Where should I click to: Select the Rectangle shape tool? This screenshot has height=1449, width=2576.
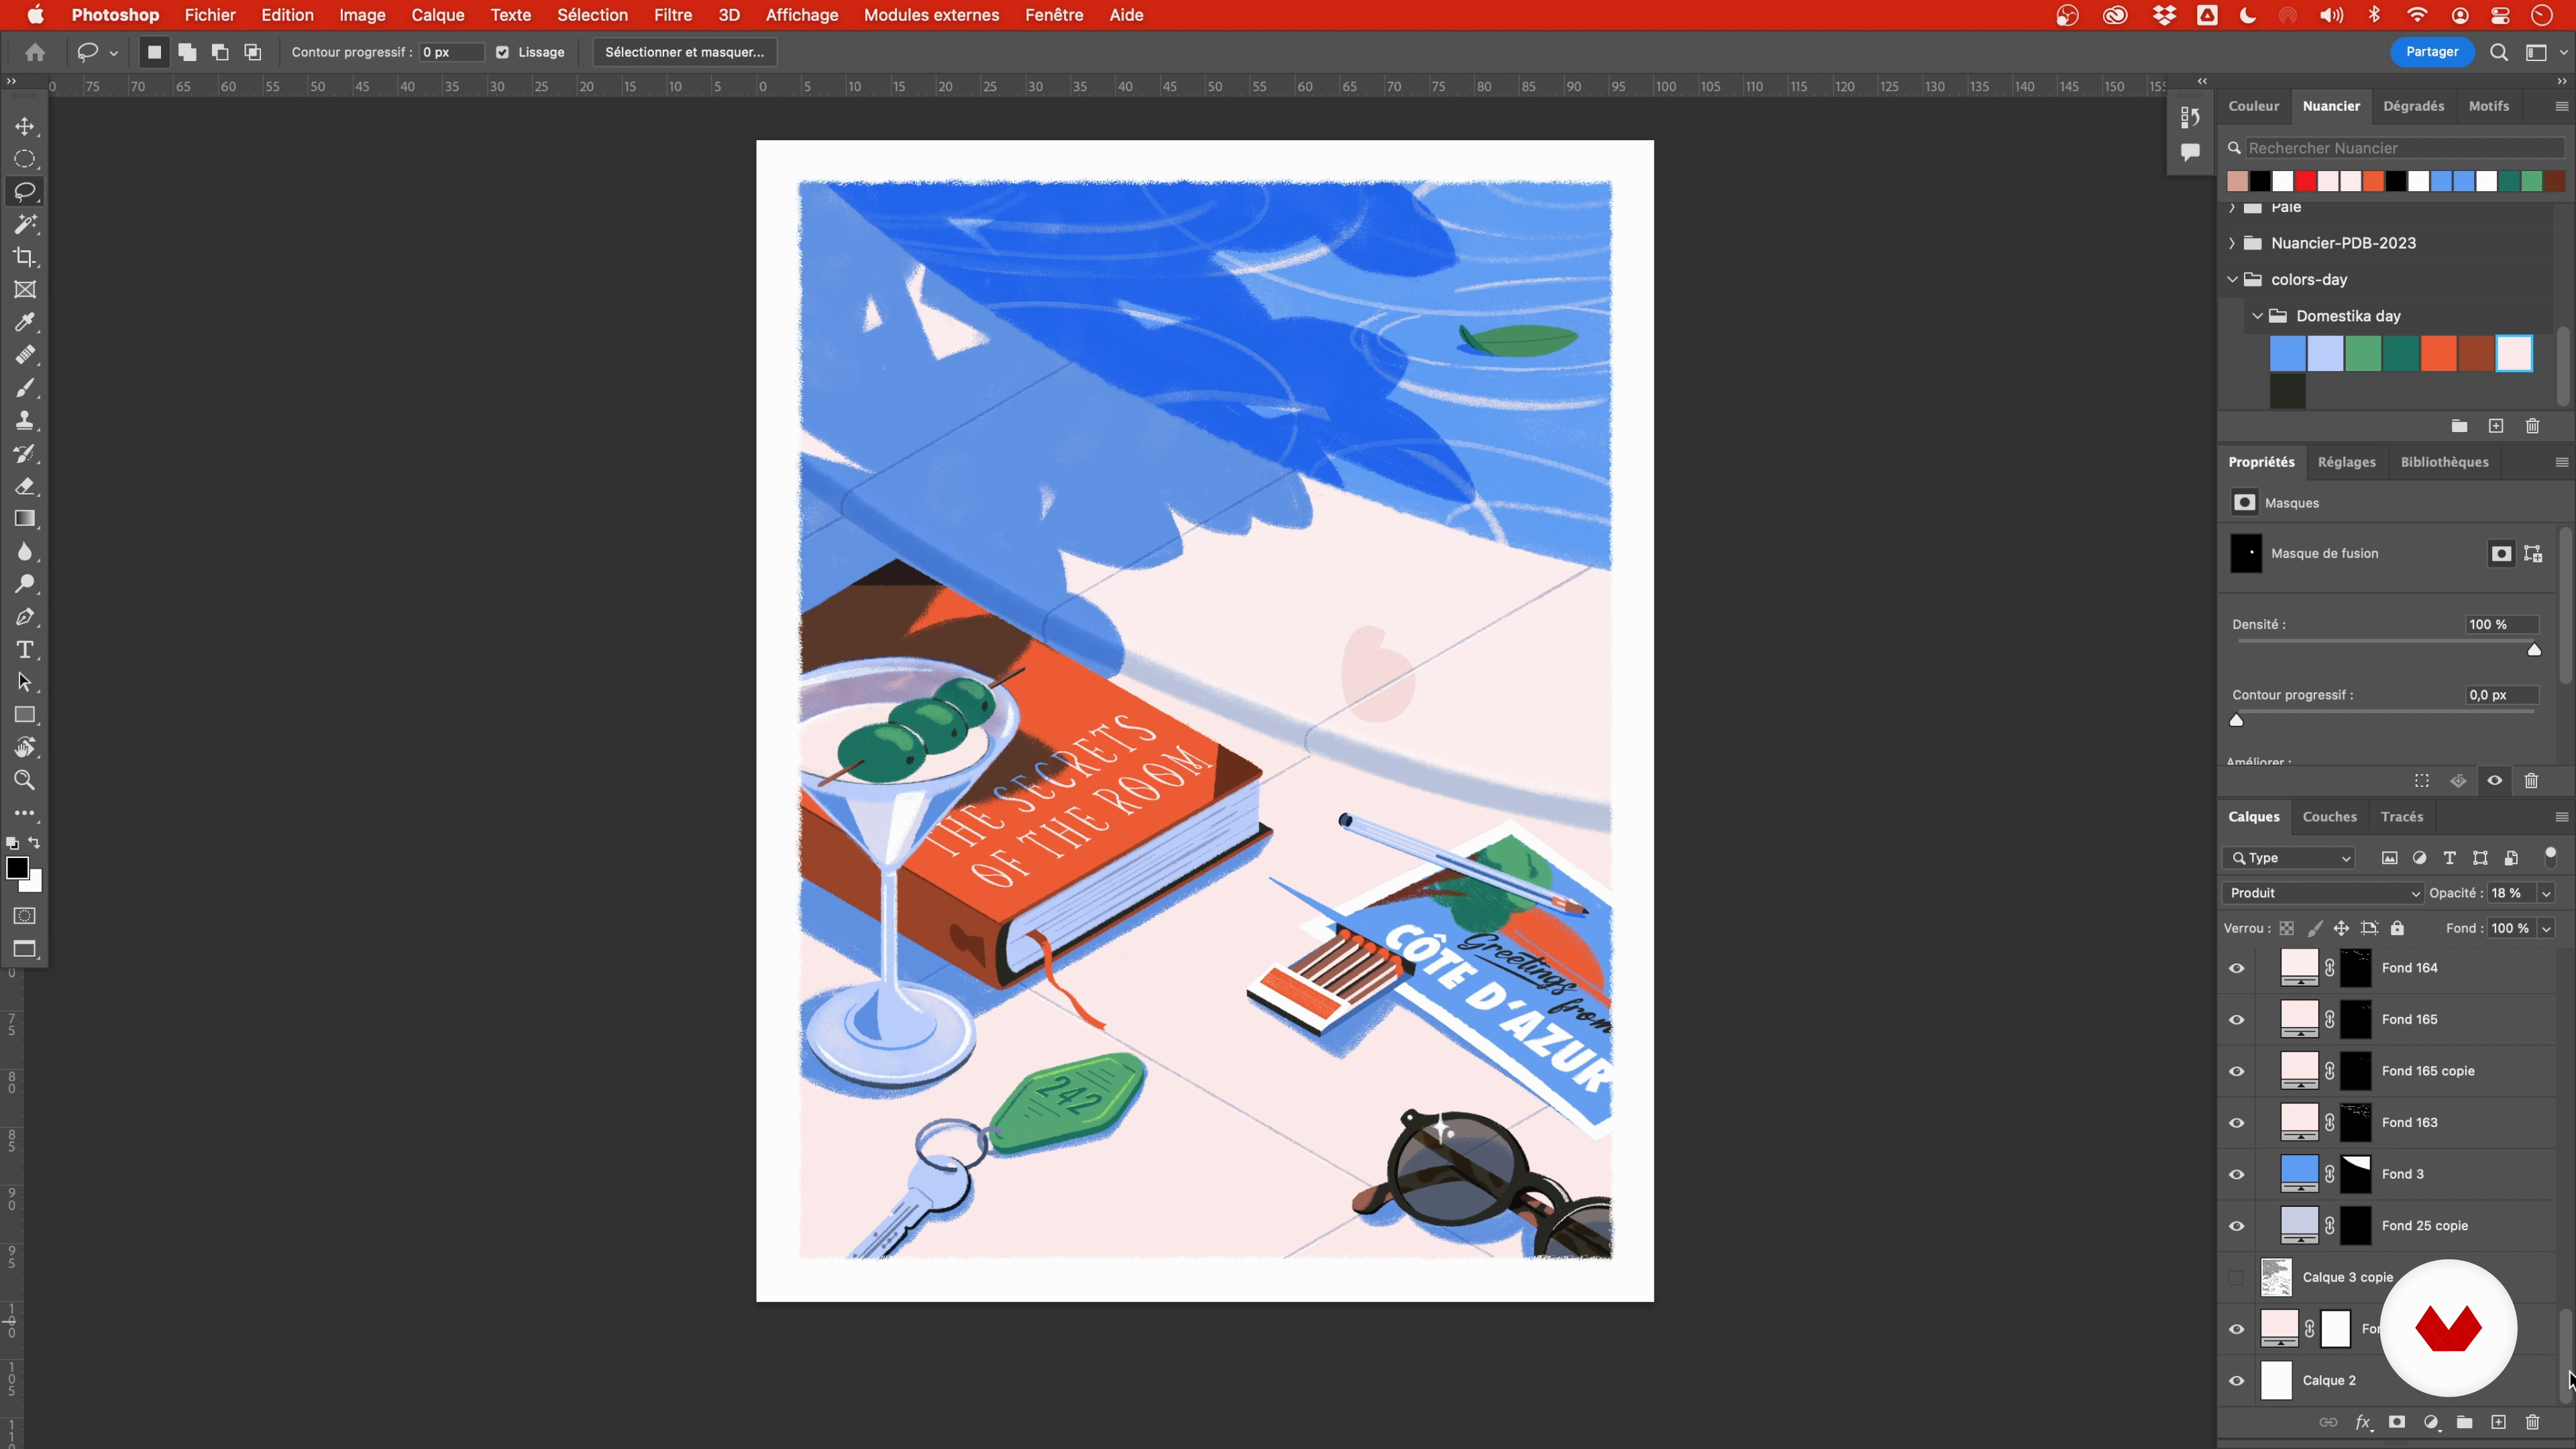tap(25, 715)
